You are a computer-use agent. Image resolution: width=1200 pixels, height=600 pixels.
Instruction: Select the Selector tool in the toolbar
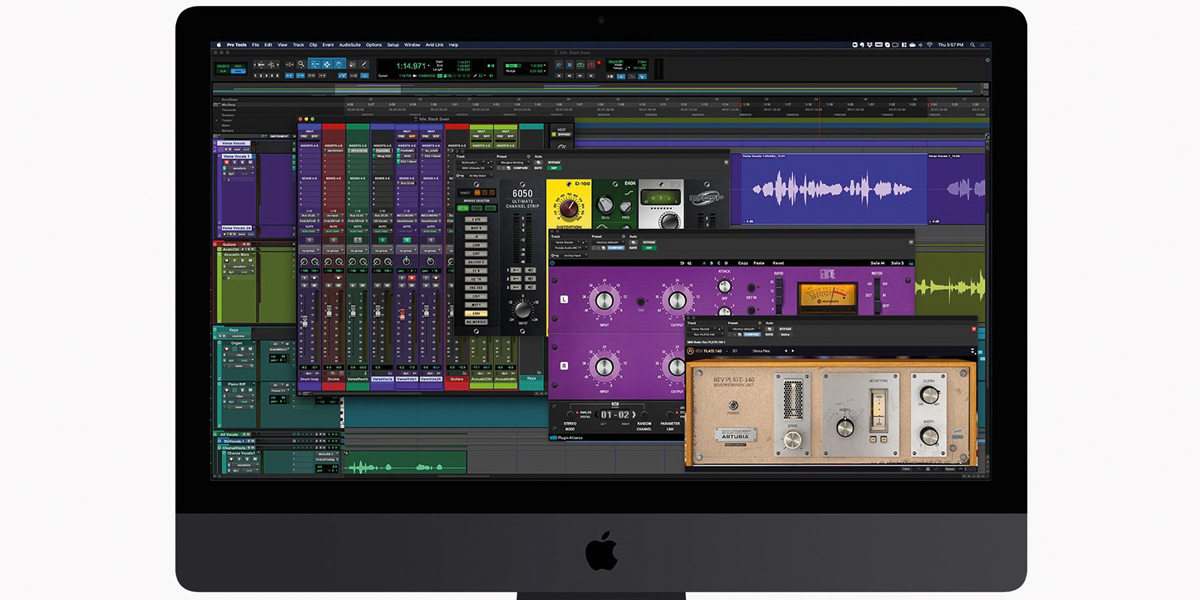(x=327, y=64)
